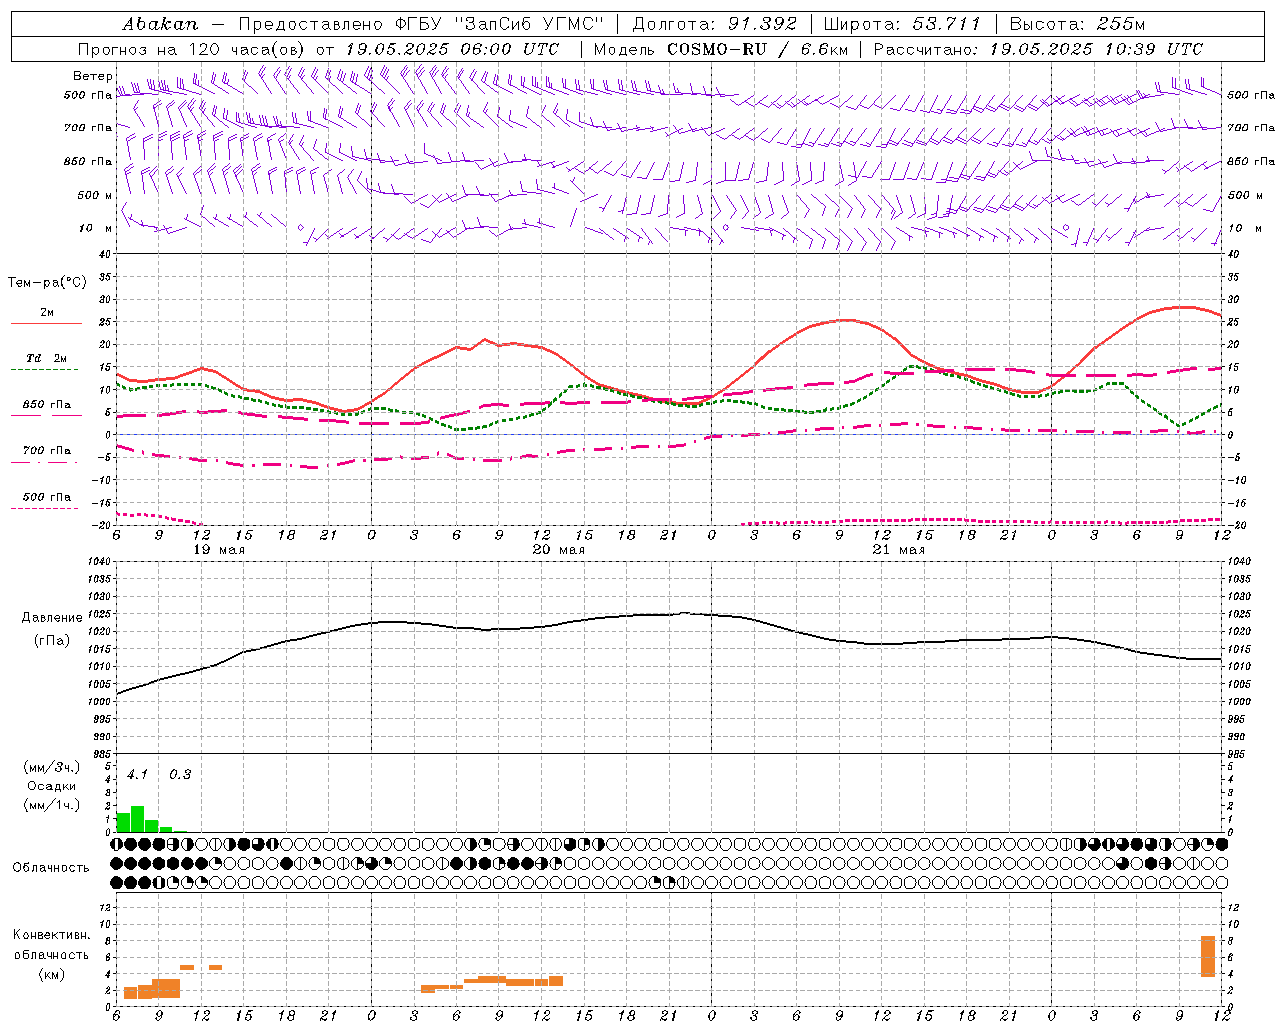Click the "Модель COSMO-RU / 6.6км" label
This screenshot has width=1280, height=1024.
[x=721, y=49]
